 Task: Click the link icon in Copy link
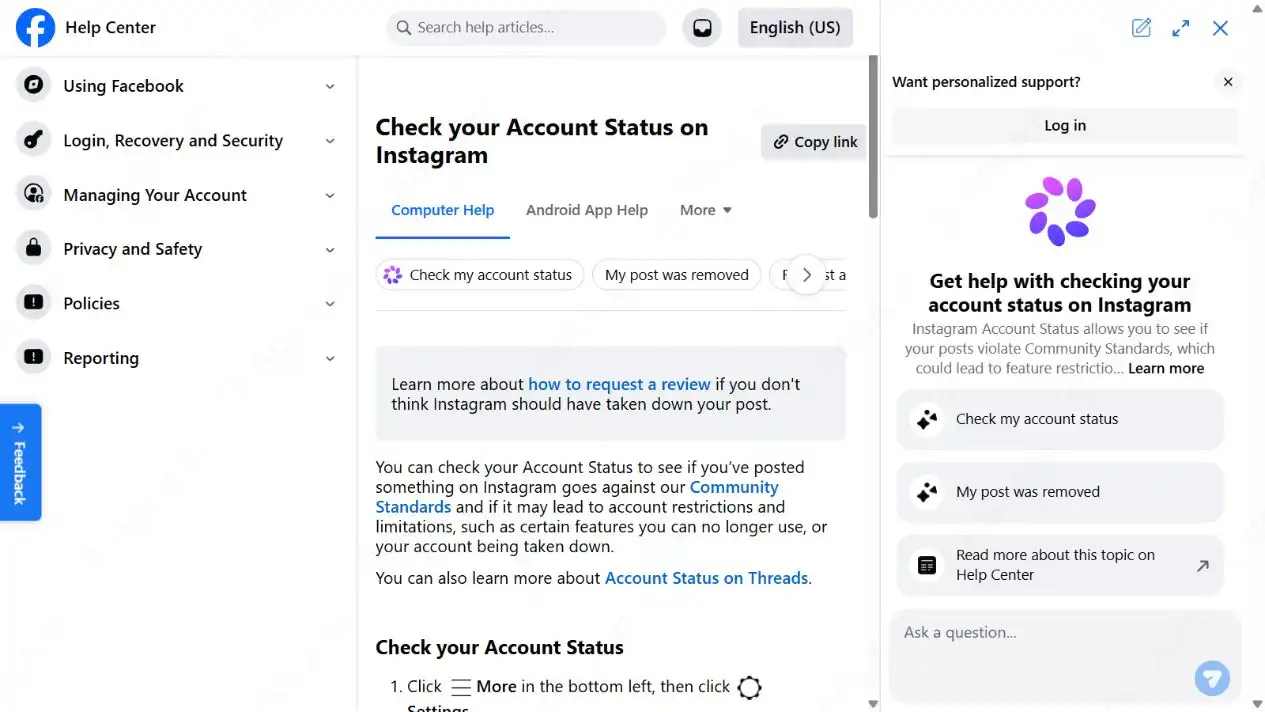[781, 142]
